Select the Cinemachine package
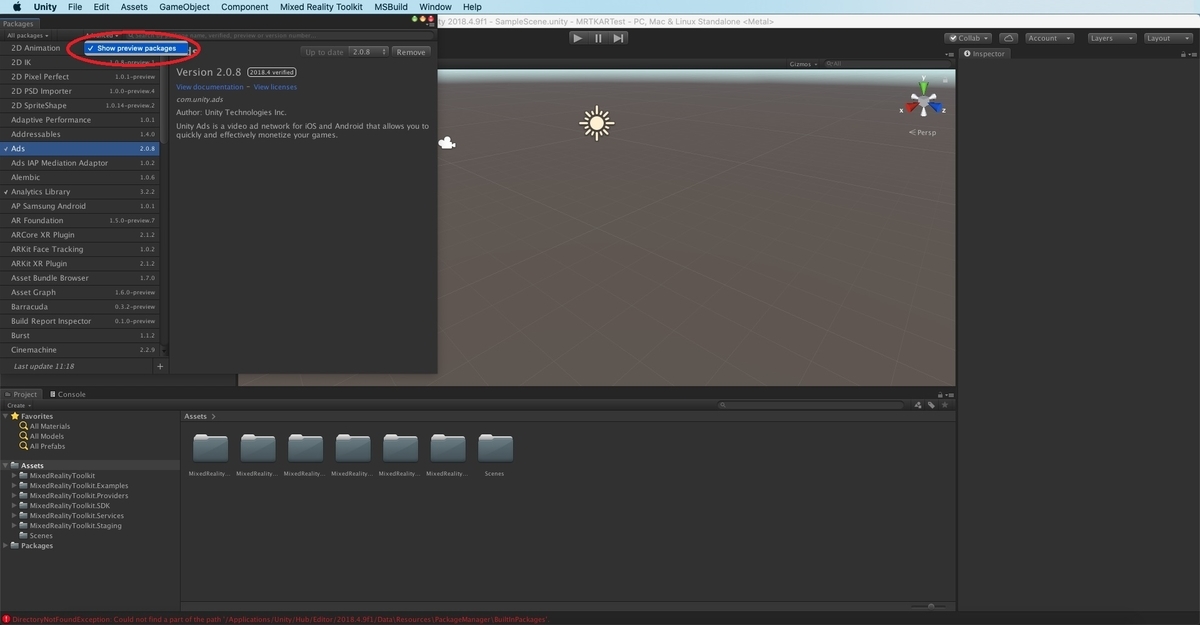Image resolution: width=1200 pixels, height=625 pixels. pos(80,350)
